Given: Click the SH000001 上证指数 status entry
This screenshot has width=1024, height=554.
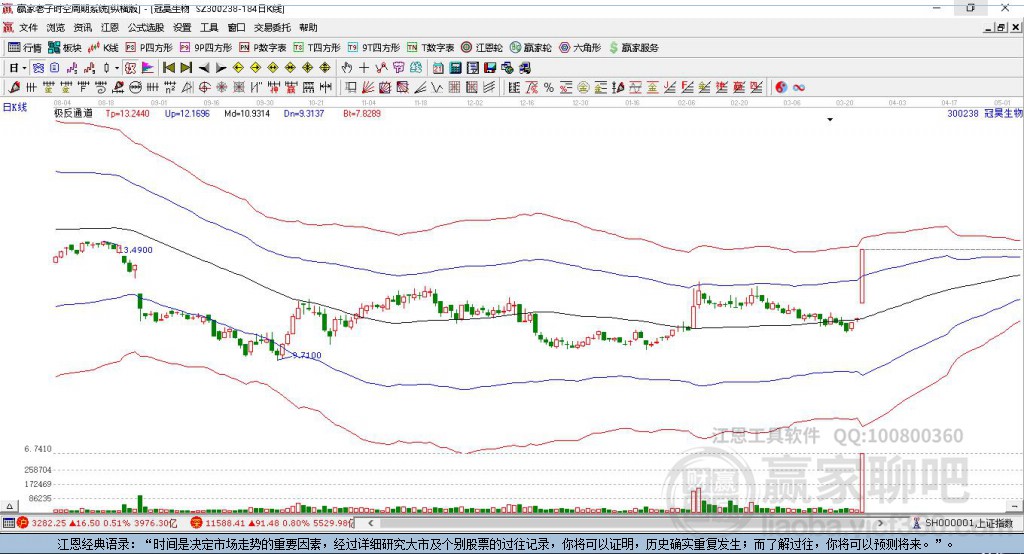Looking at the screenshot, I should tap(964, 523).
